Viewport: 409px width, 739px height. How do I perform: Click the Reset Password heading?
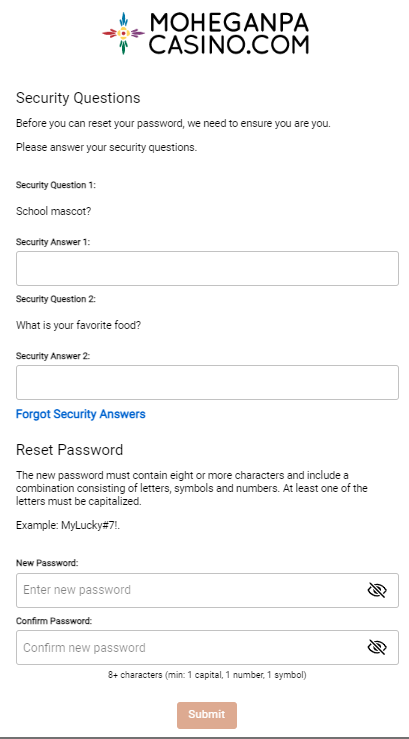(x=69, y=450)
